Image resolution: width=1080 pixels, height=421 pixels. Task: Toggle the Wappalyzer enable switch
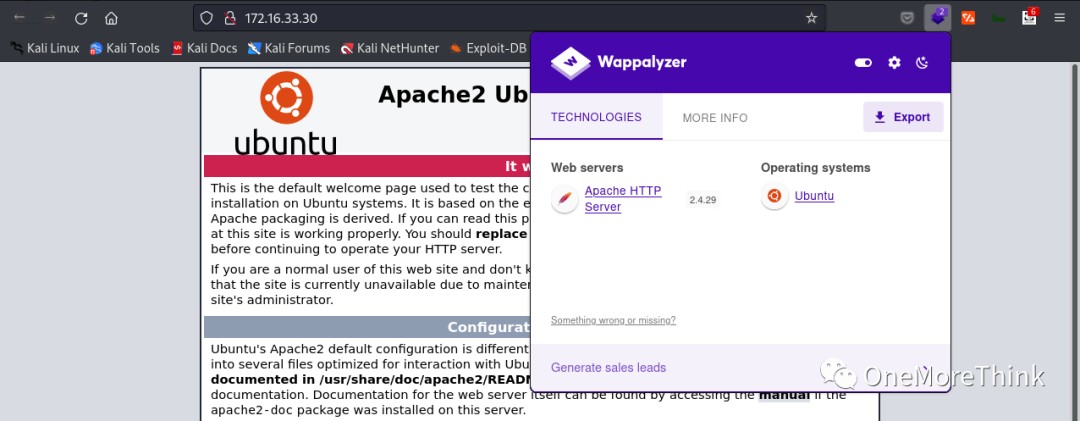(x=863, y=63)
